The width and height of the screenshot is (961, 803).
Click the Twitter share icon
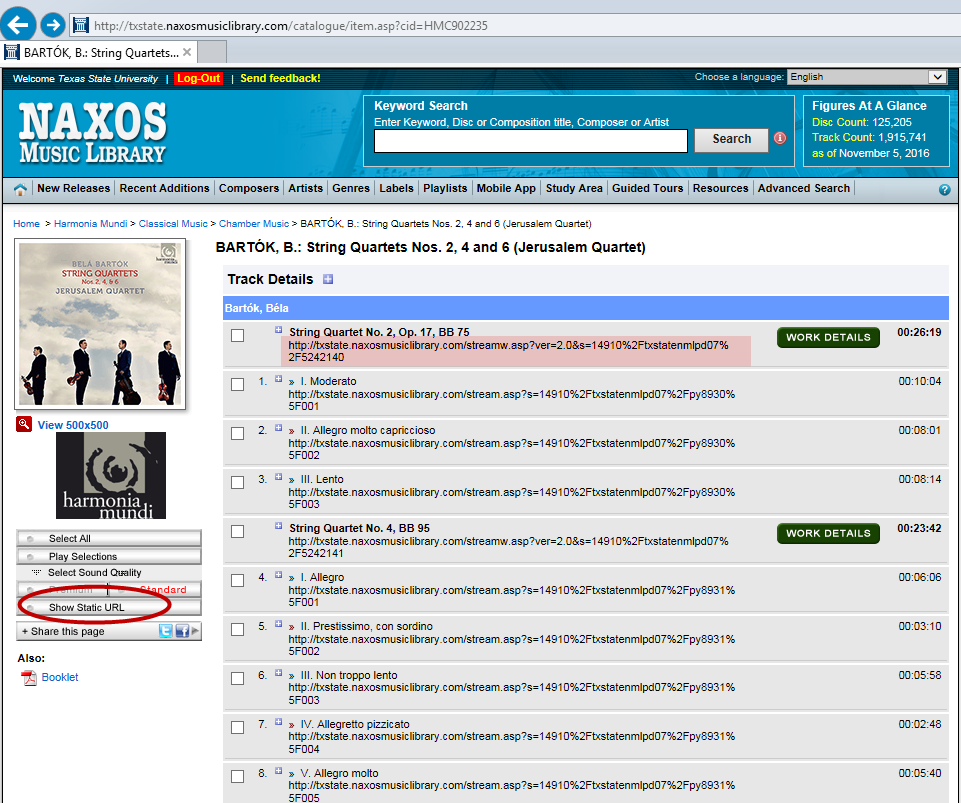coord(165,631)
